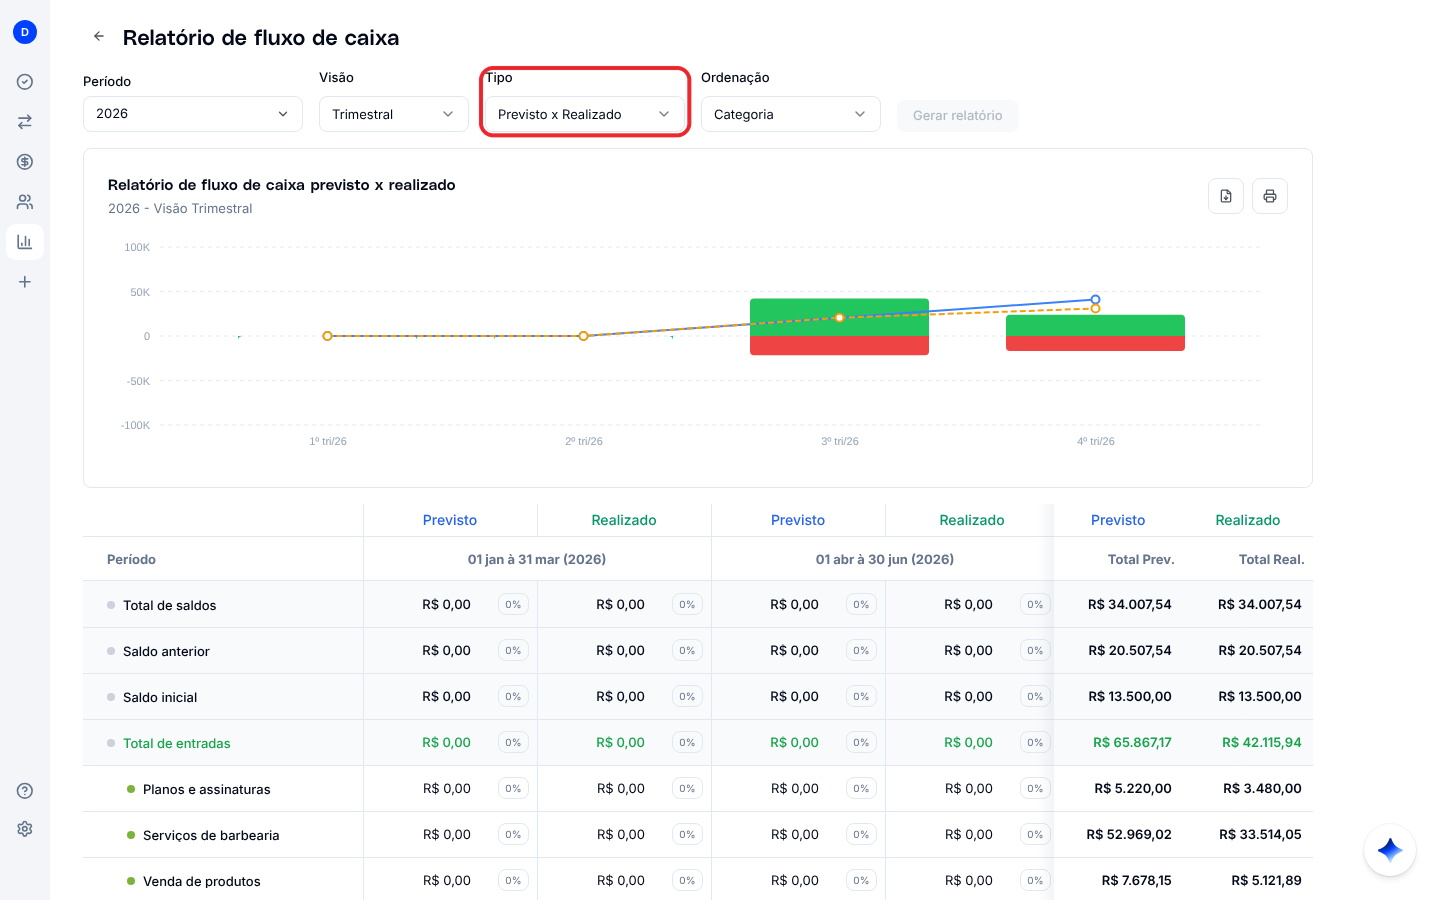Screen dimensions: 1440x900
Task: Open the bar chart reports sidebar icon
Action: point(25,242)
